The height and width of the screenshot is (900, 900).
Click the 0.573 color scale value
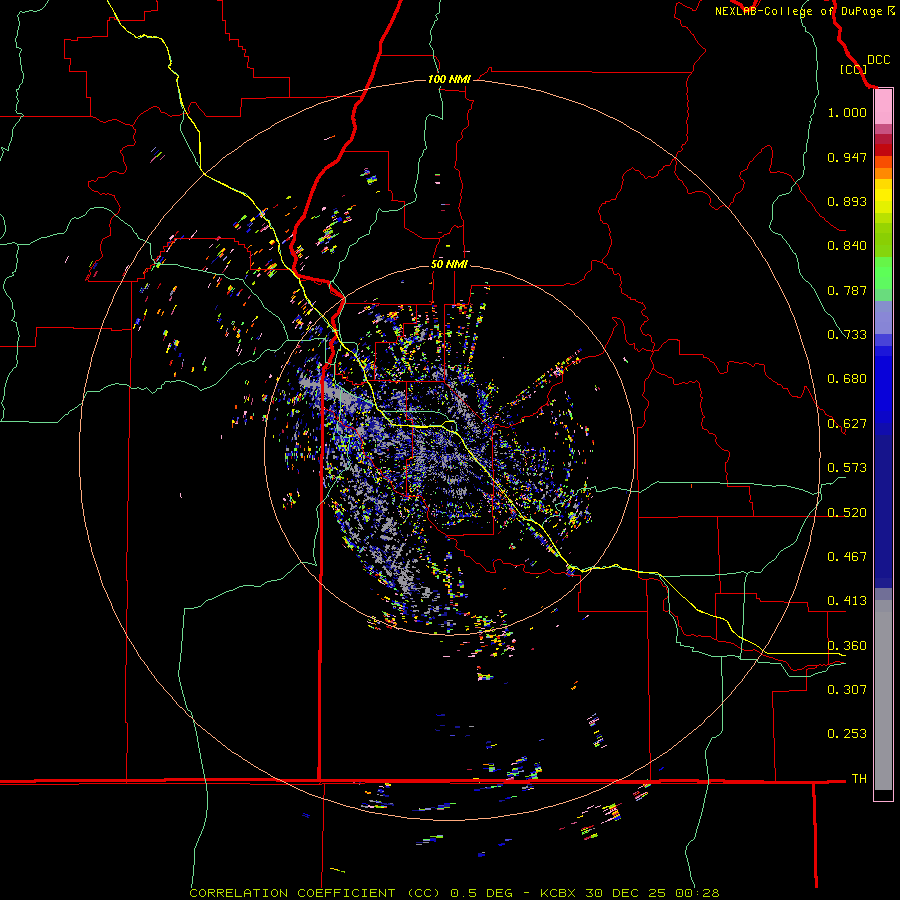(x=847, y=468)
